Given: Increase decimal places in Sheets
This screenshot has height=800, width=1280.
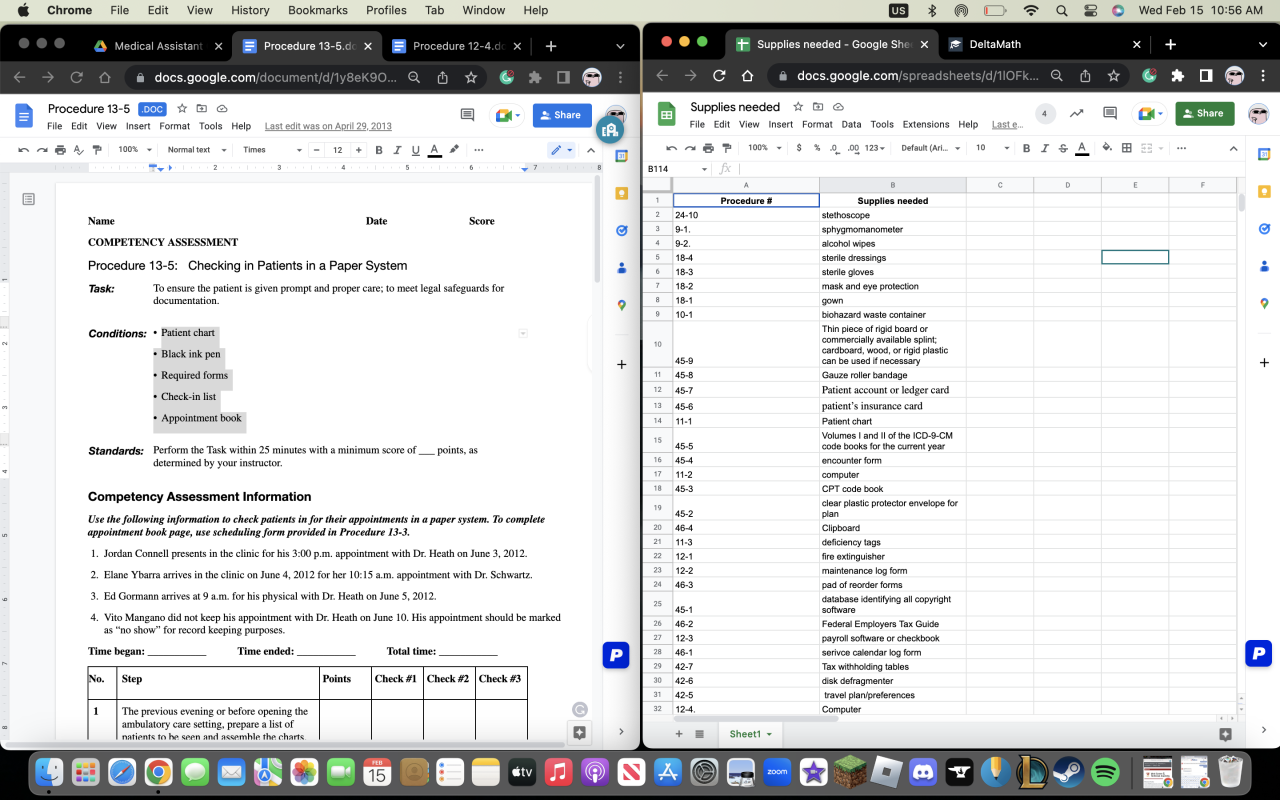Looking at the screenshot, I should (853, 148).
